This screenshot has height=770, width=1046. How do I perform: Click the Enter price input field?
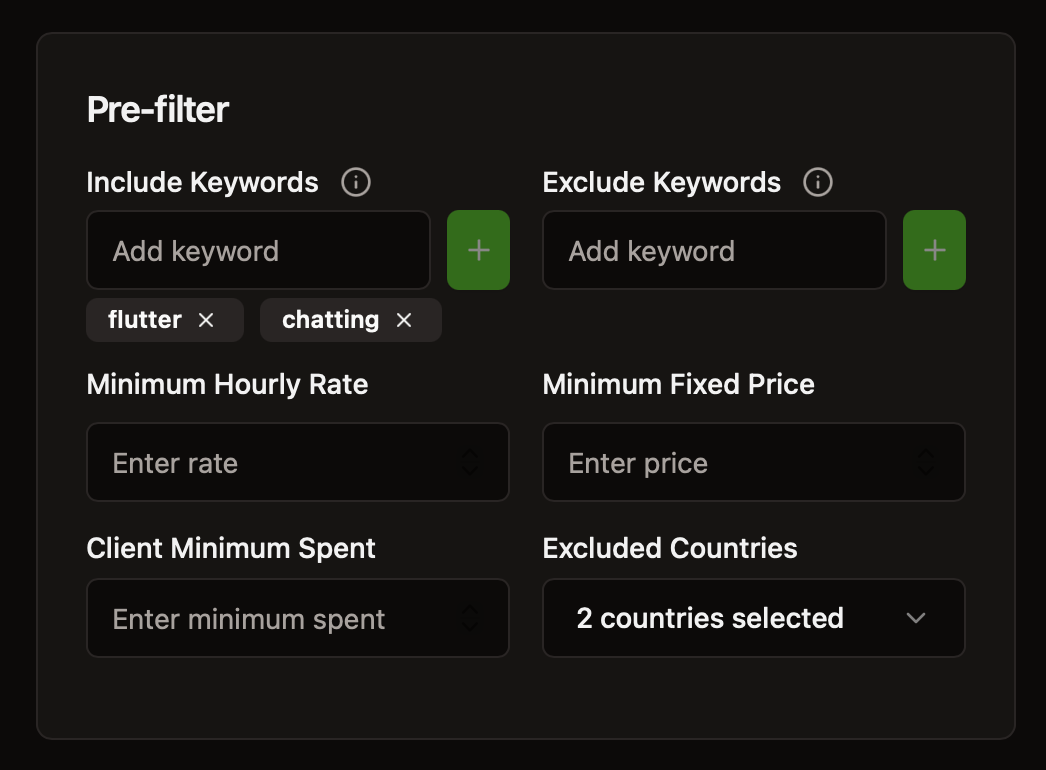tap(726, 462)
